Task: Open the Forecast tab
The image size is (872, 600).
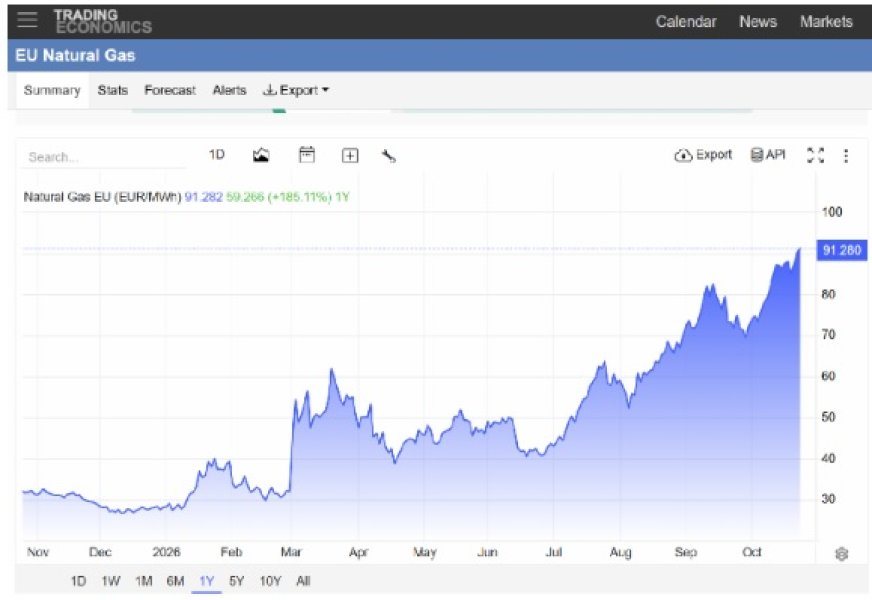Action: (170, 90)
